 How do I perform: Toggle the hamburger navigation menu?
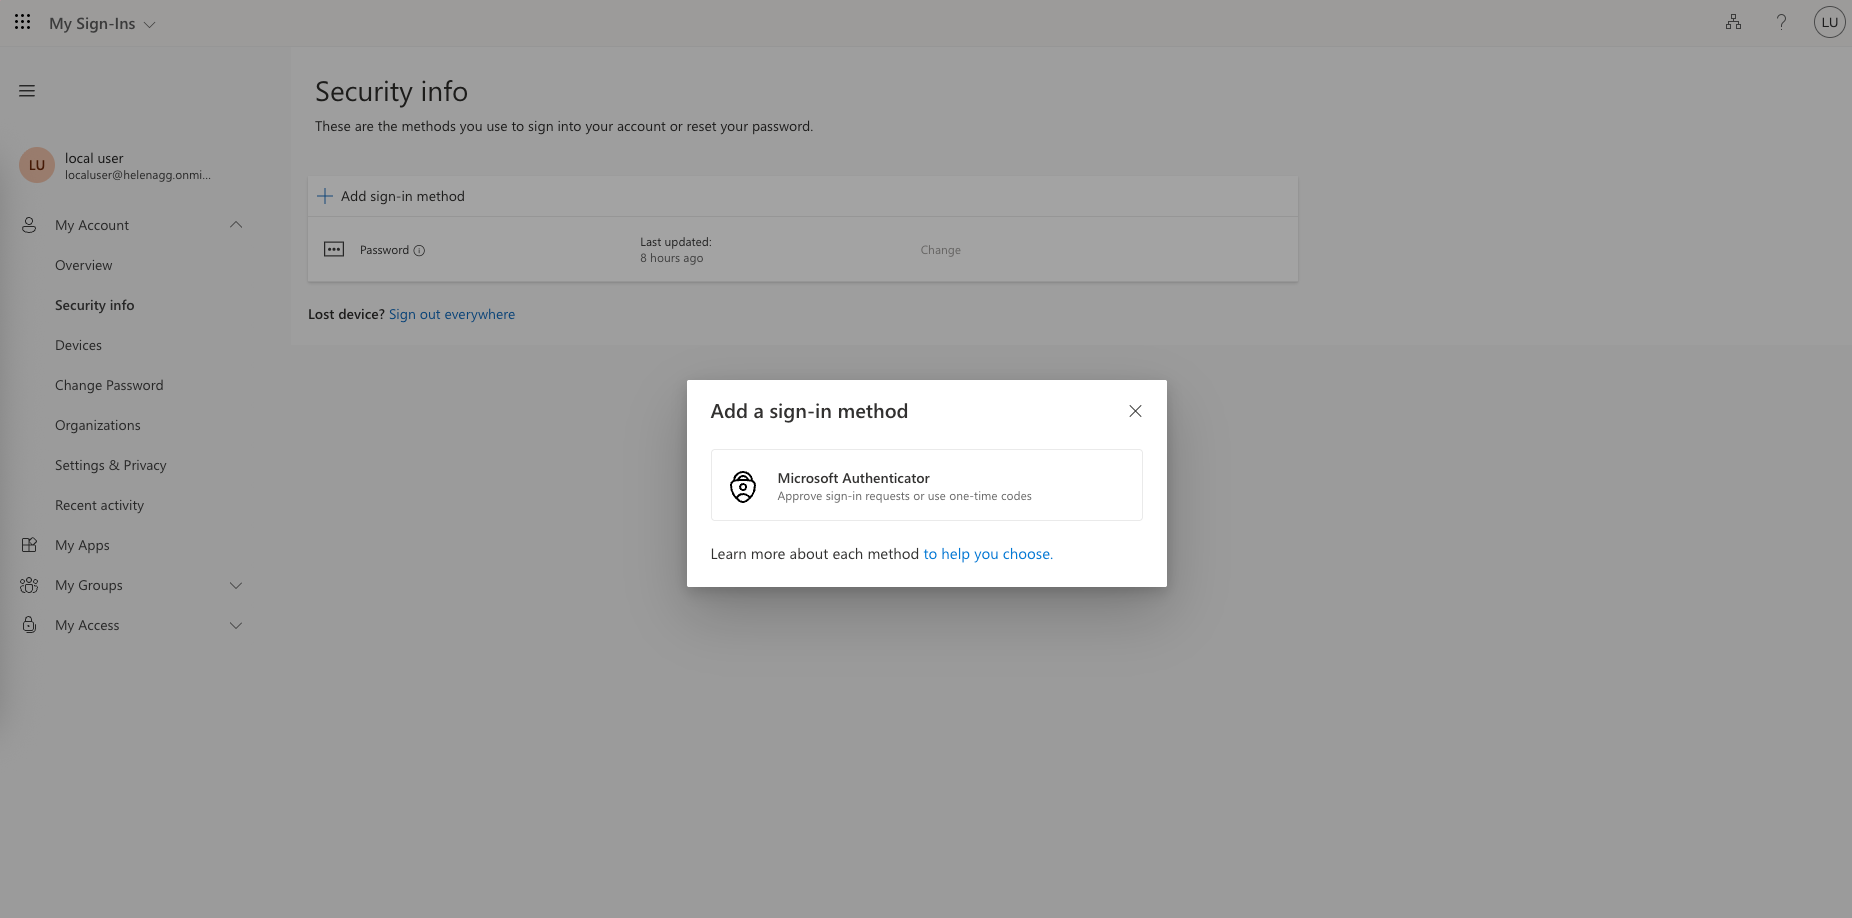[x=27, y=91]
